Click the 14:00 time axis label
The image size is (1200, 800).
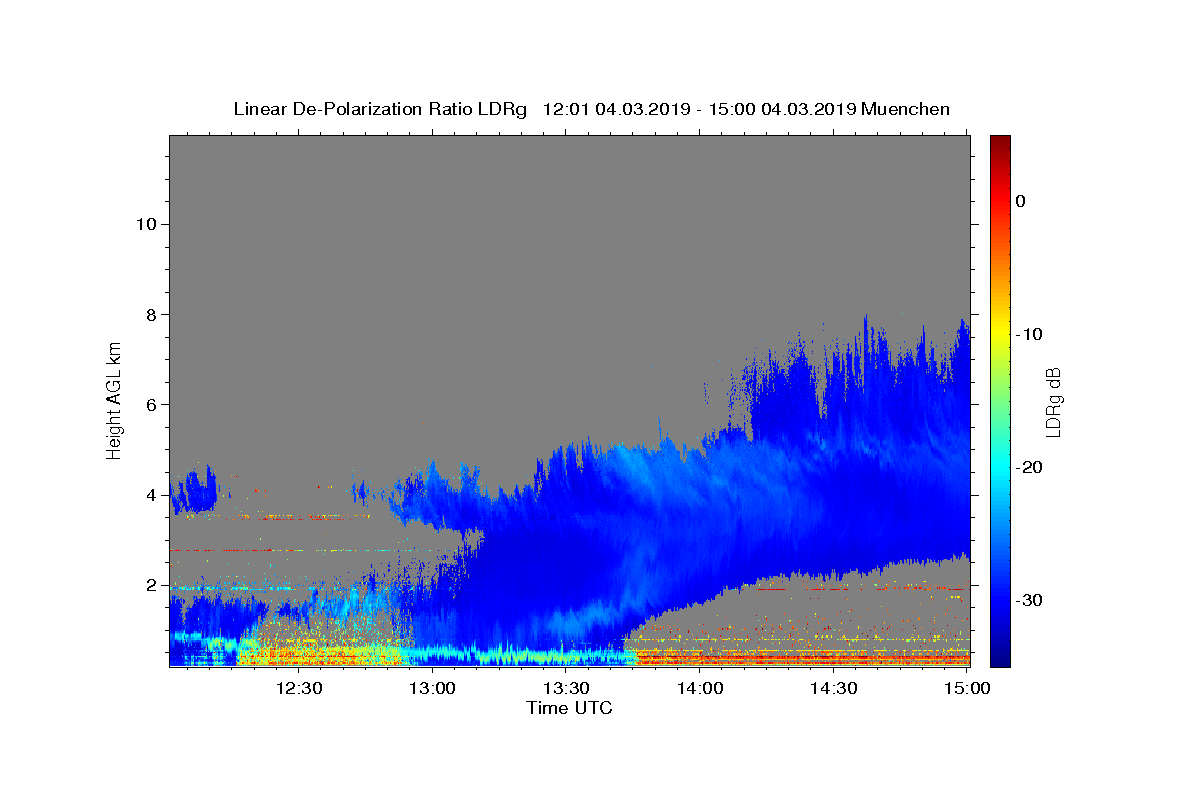pyautogui.click(x=700, y=688)
